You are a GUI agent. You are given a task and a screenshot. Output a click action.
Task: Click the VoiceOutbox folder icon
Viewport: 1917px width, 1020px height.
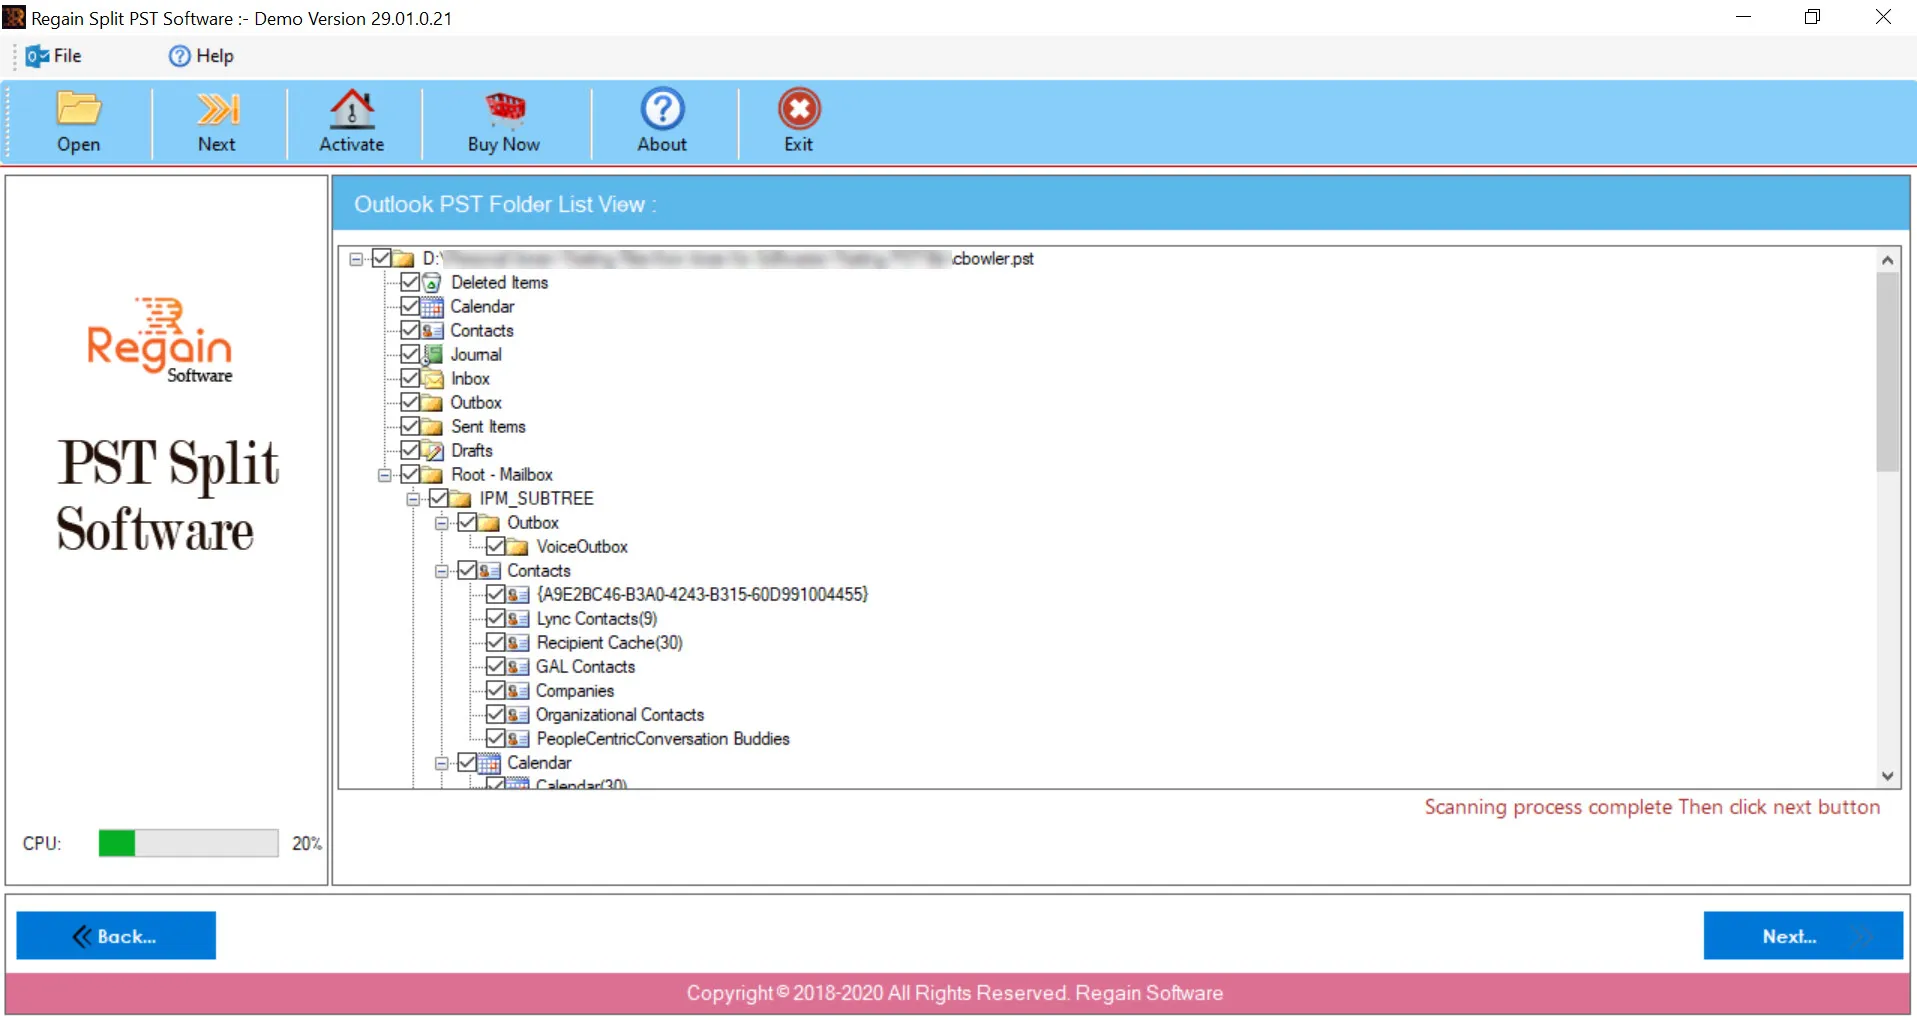coord(517,547)
